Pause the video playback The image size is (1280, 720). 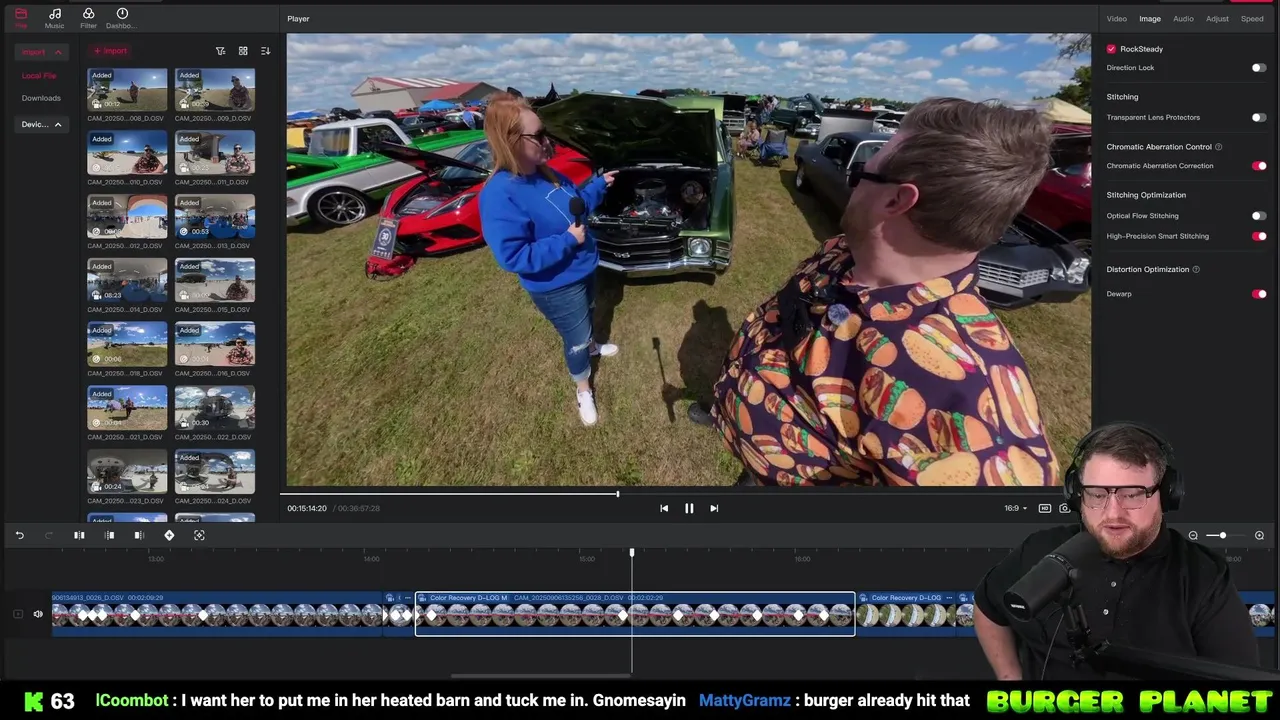pyautogui.click(x=689, y=509)
